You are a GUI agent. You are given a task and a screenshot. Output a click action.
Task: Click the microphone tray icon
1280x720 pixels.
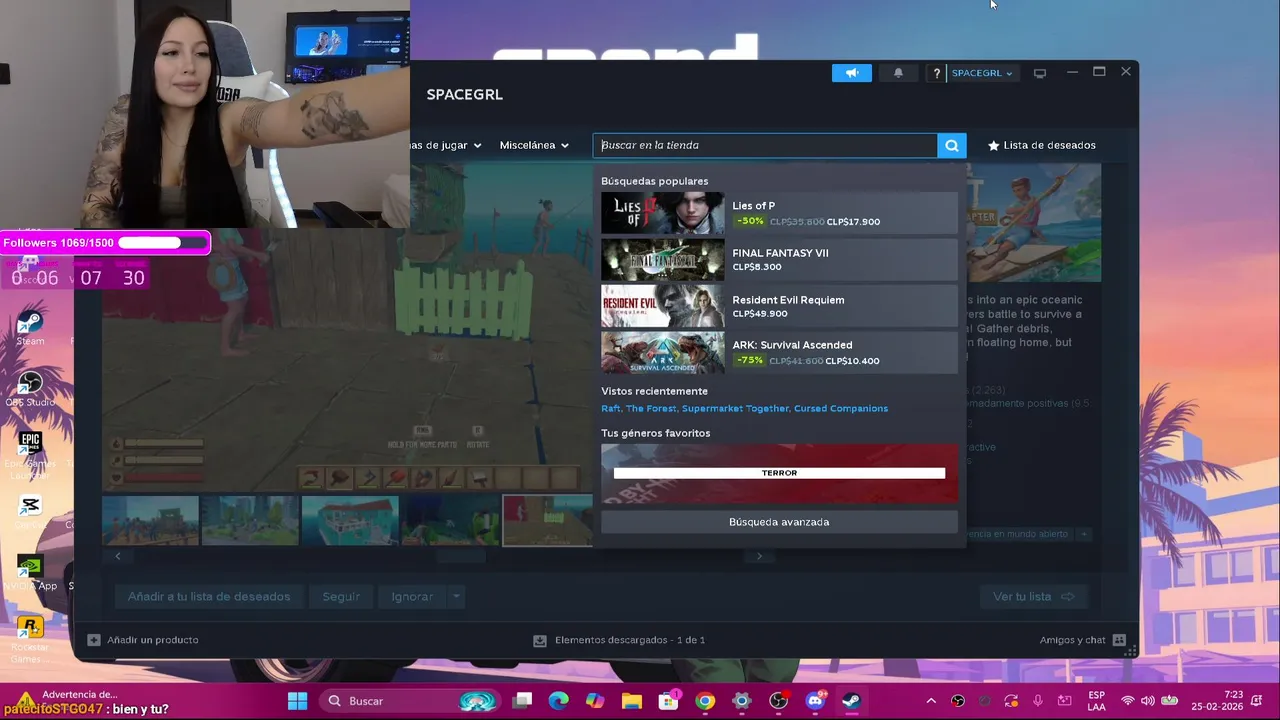pyautogui.click(x=1038, y=701)
